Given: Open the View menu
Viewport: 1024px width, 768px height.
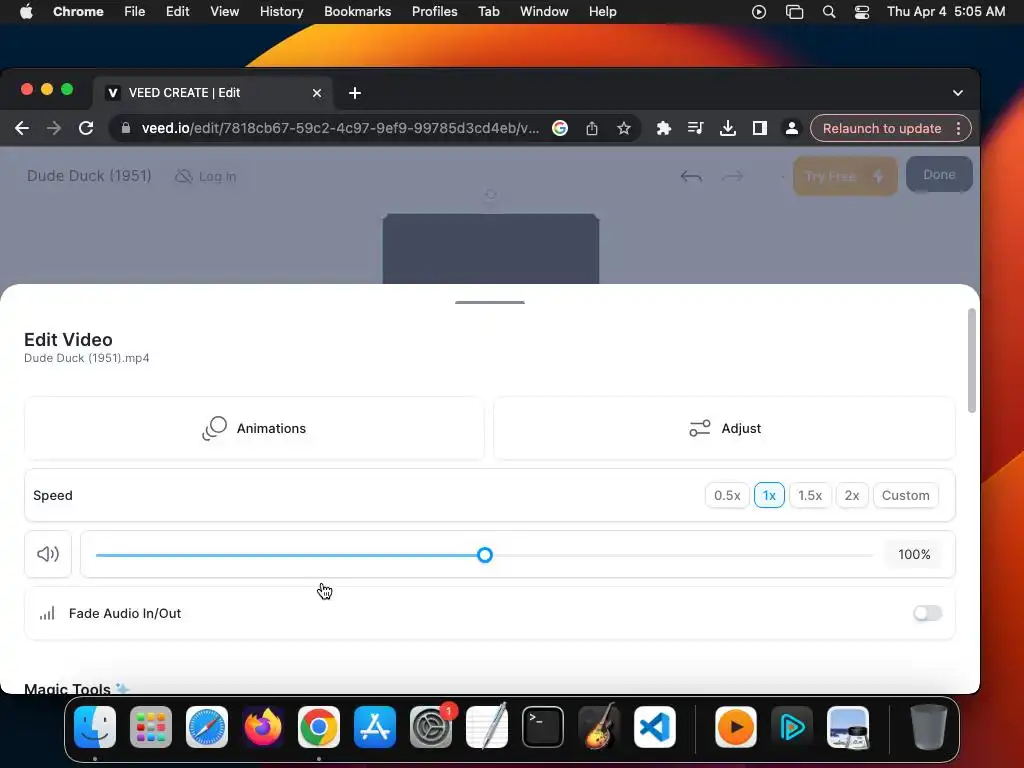Looking at the screenshot, I should [x=225, y=11].
